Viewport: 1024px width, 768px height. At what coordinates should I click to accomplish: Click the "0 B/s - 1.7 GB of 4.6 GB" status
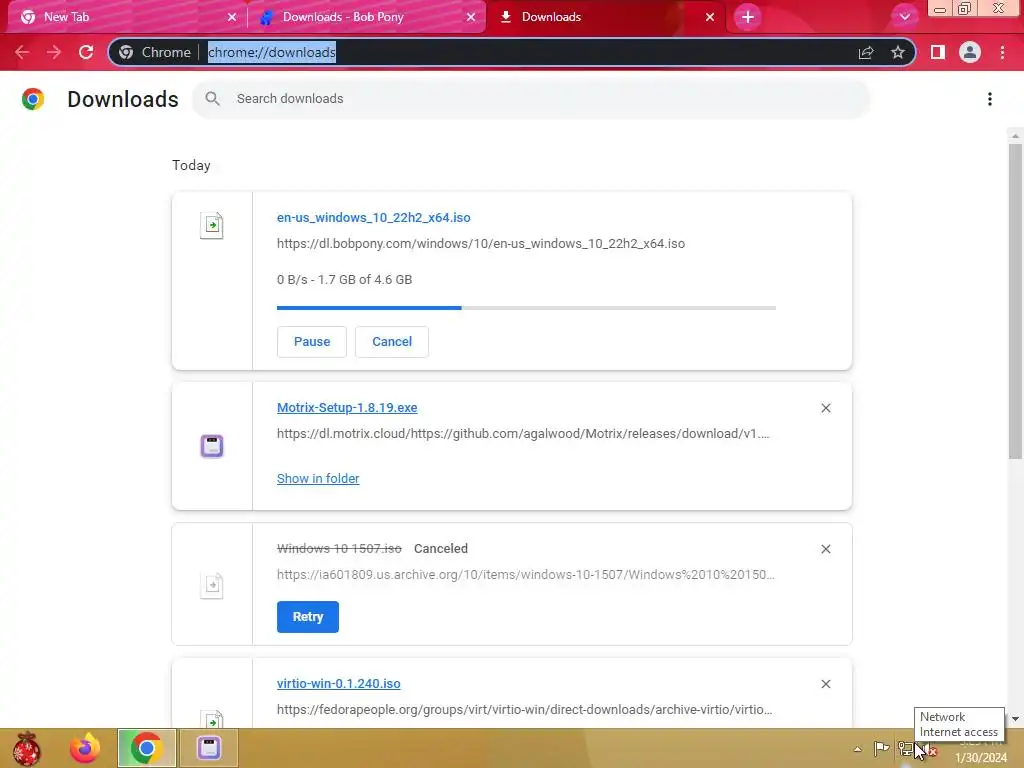coord(344,280)
